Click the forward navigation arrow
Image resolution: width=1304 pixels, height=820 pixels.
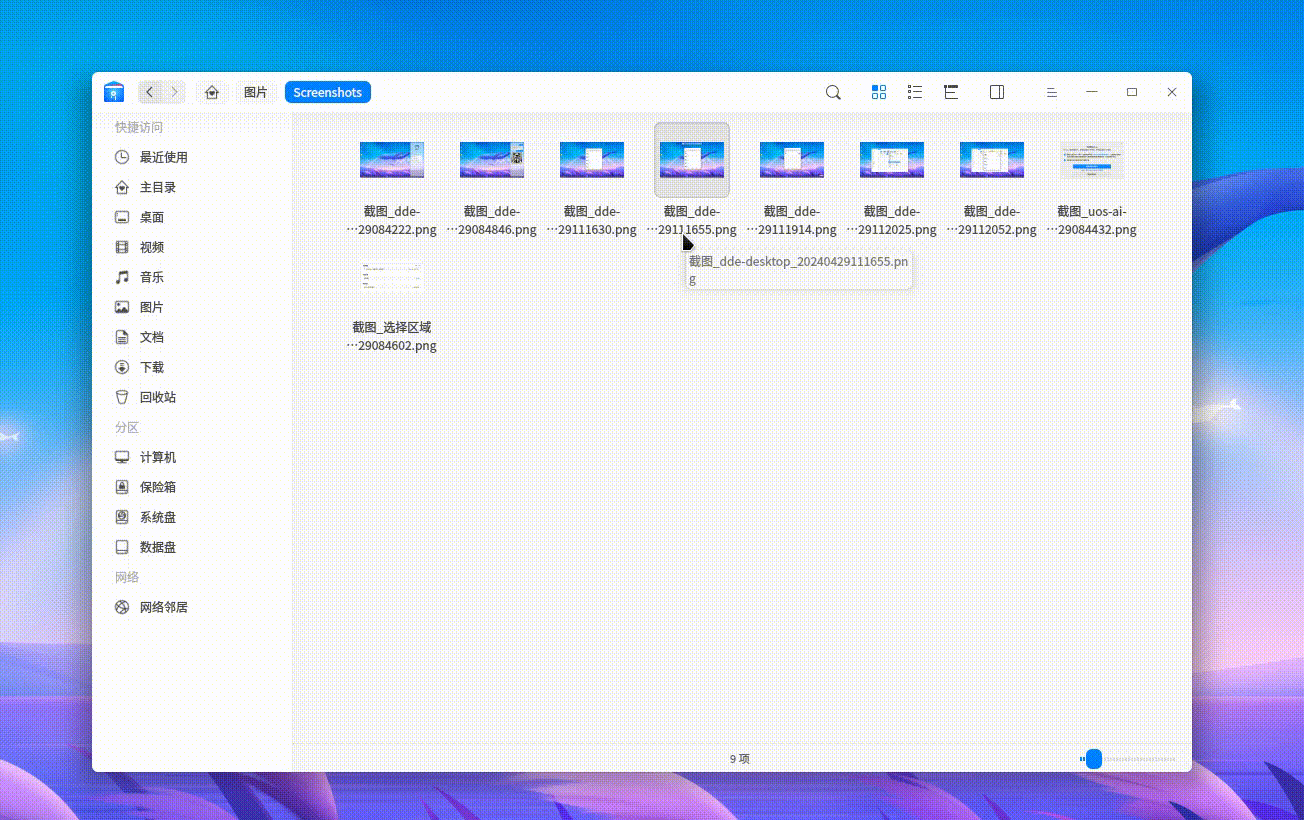click(175, 92)
